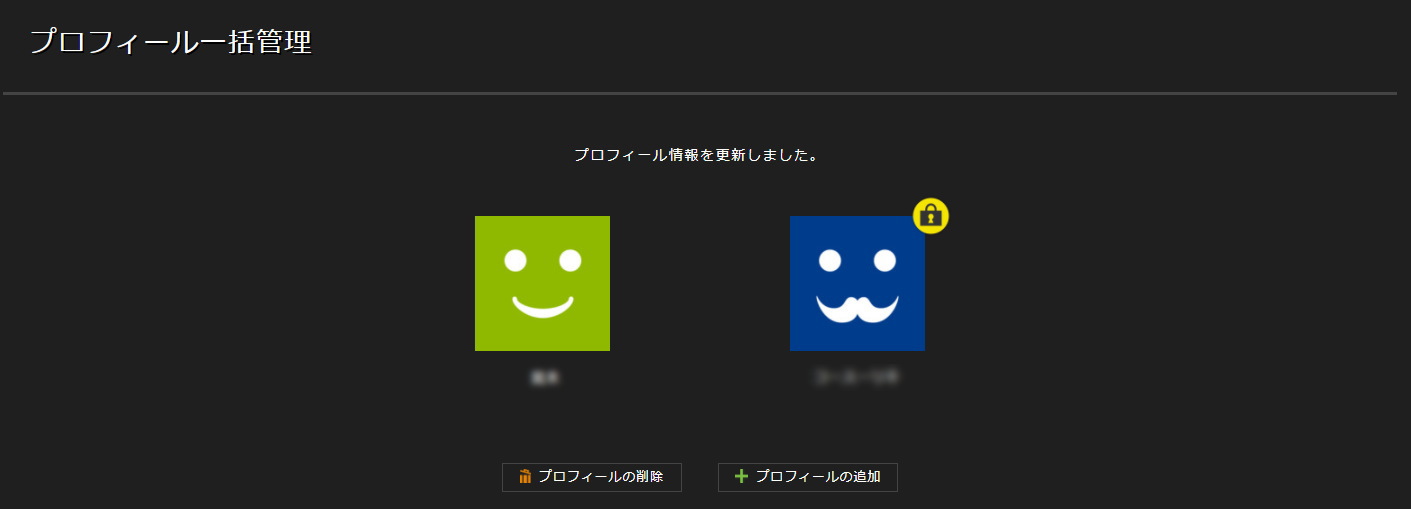Click the right eye of green smiley
The width and height of the screenshot is (1411, 509).
(570, 261)
